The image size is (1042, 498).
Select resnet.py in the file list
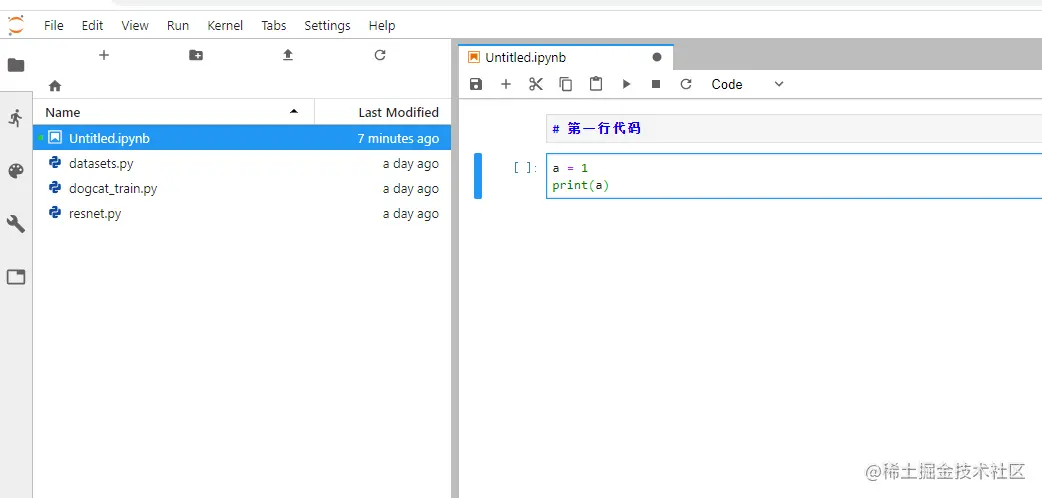coord(242,214)
